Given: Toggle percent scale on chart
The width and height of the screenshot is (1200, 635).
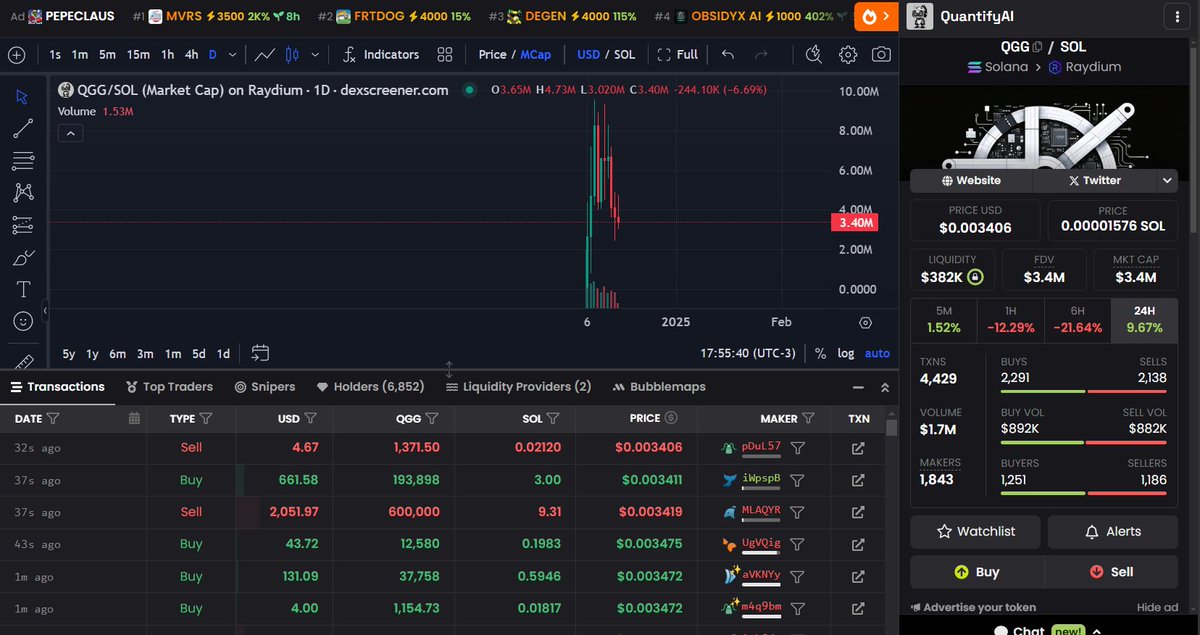Looking at the screenshot, I should [x=820, y=353].
